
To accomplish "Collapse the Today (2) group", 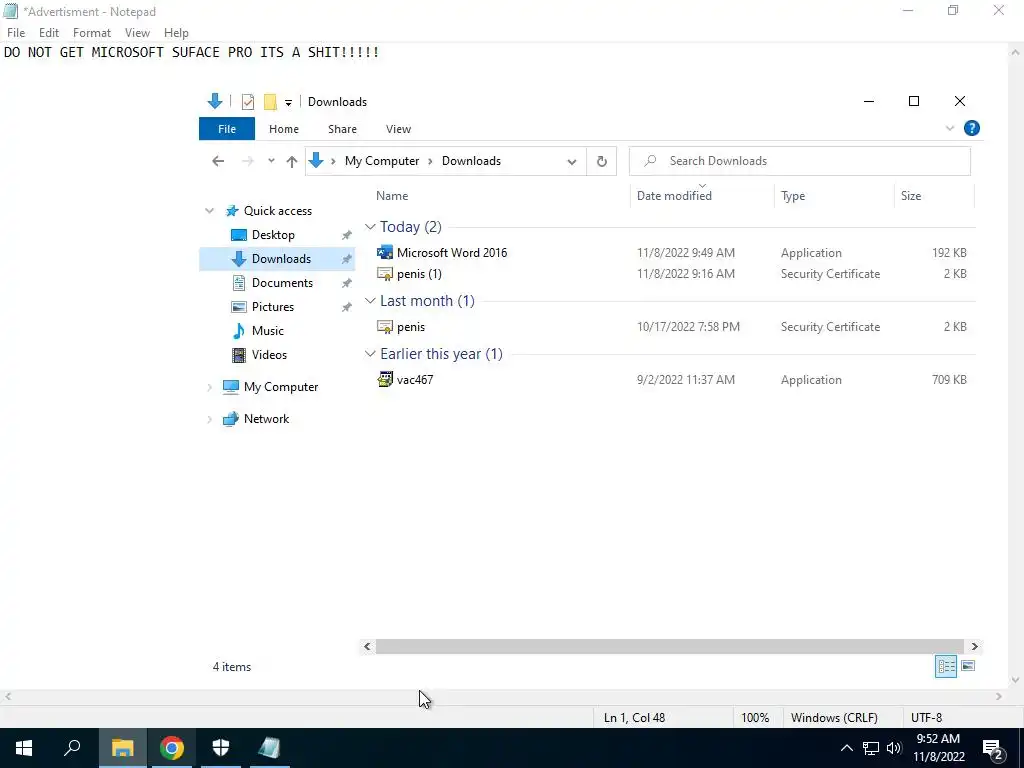I will (370, 227).
